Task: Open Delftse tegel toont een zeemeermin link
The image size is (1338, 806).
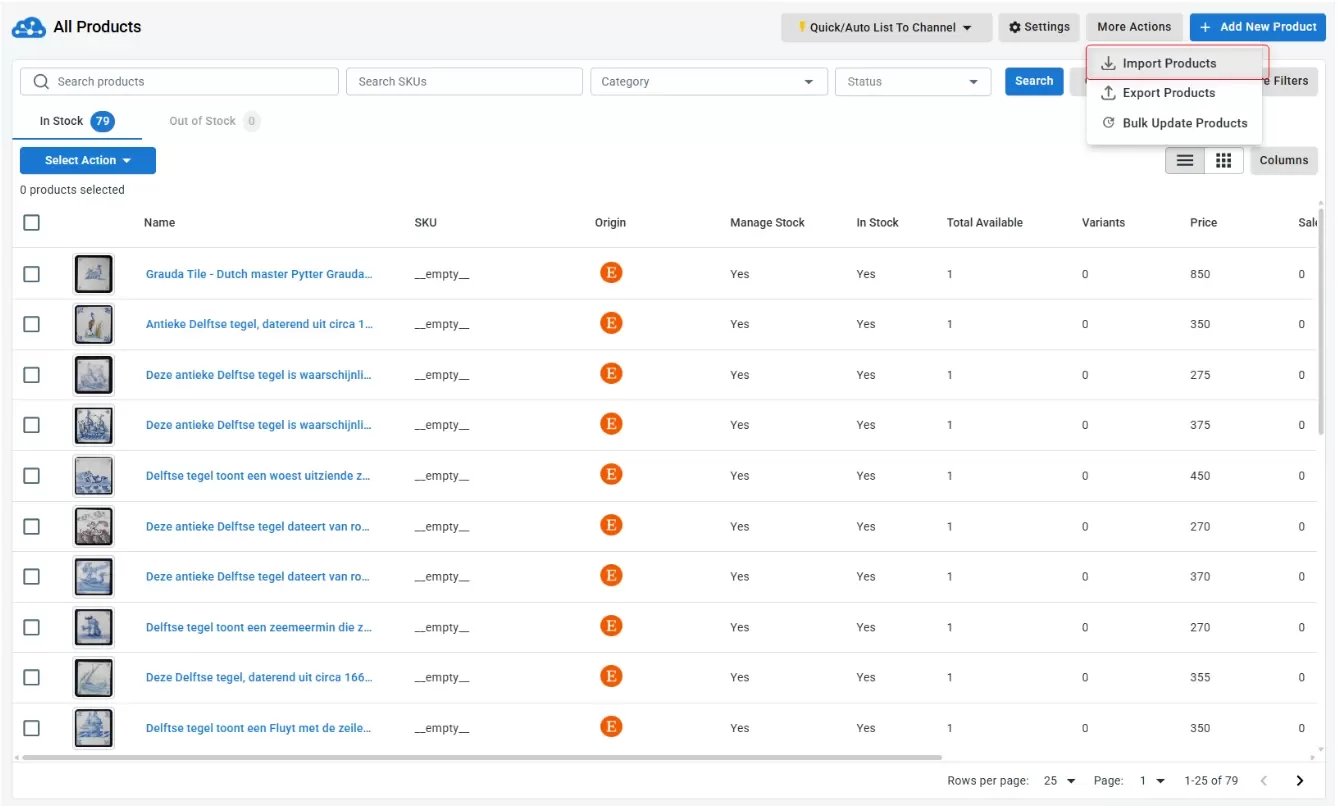Action: [x=259, y=627]
